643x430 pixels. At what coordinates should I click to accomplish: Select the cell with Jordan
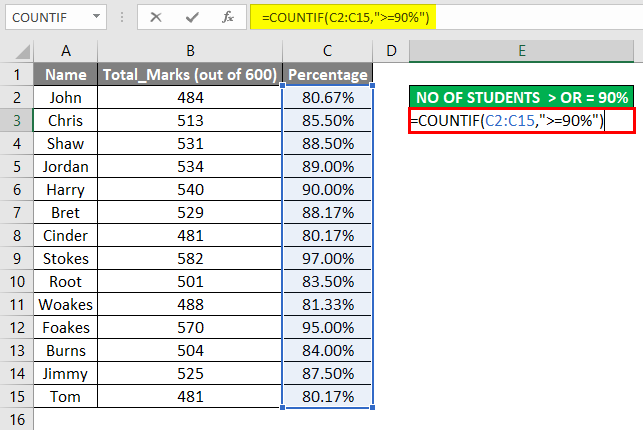click(66, 166)
